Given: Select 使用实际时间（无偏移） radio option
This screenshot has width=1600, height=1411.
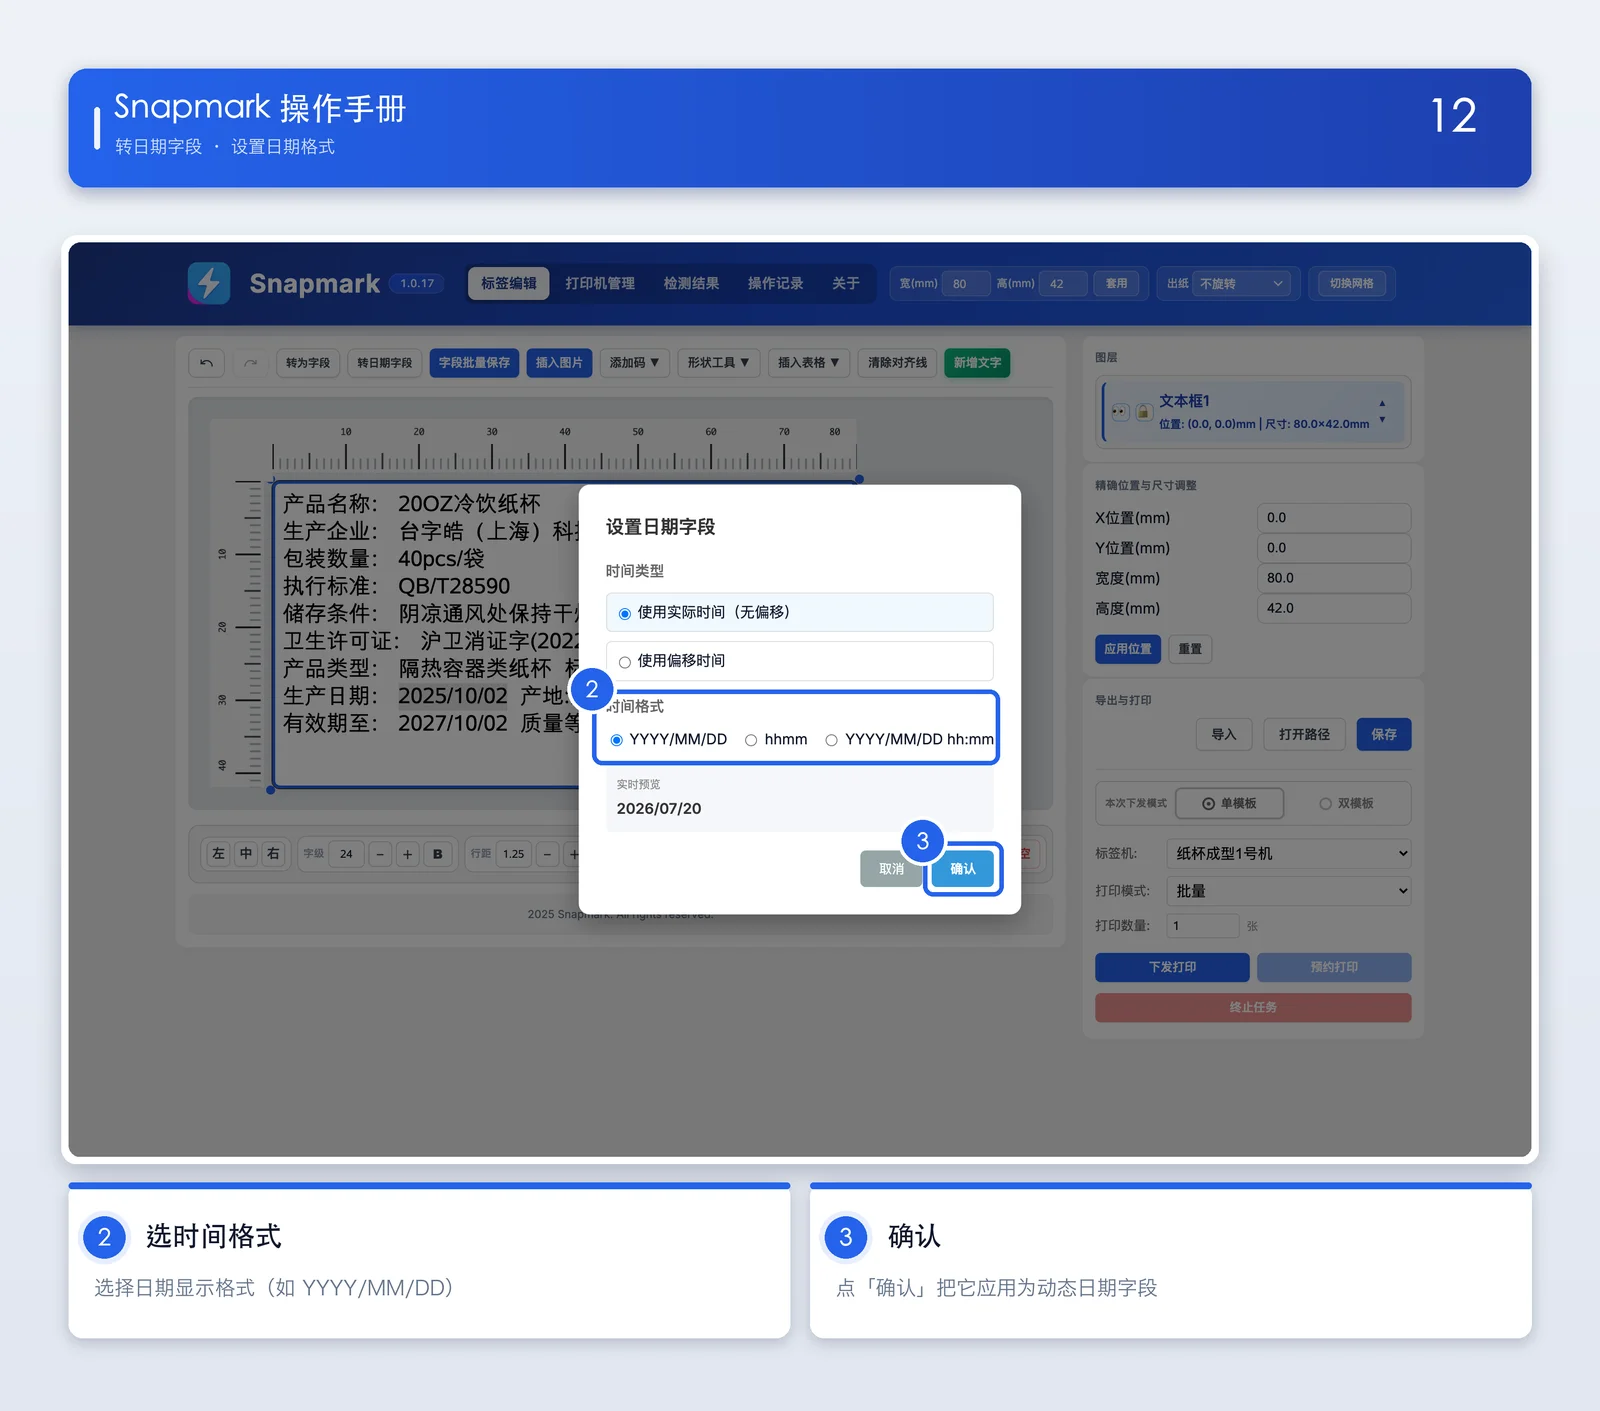Looking at the screenshot, I should (x=799, y=612).
